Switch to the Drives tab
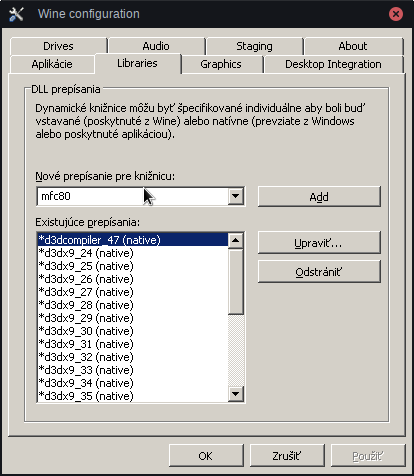This screenshot has height=476, width=414. pyautogui.click(x=58, y=46)
